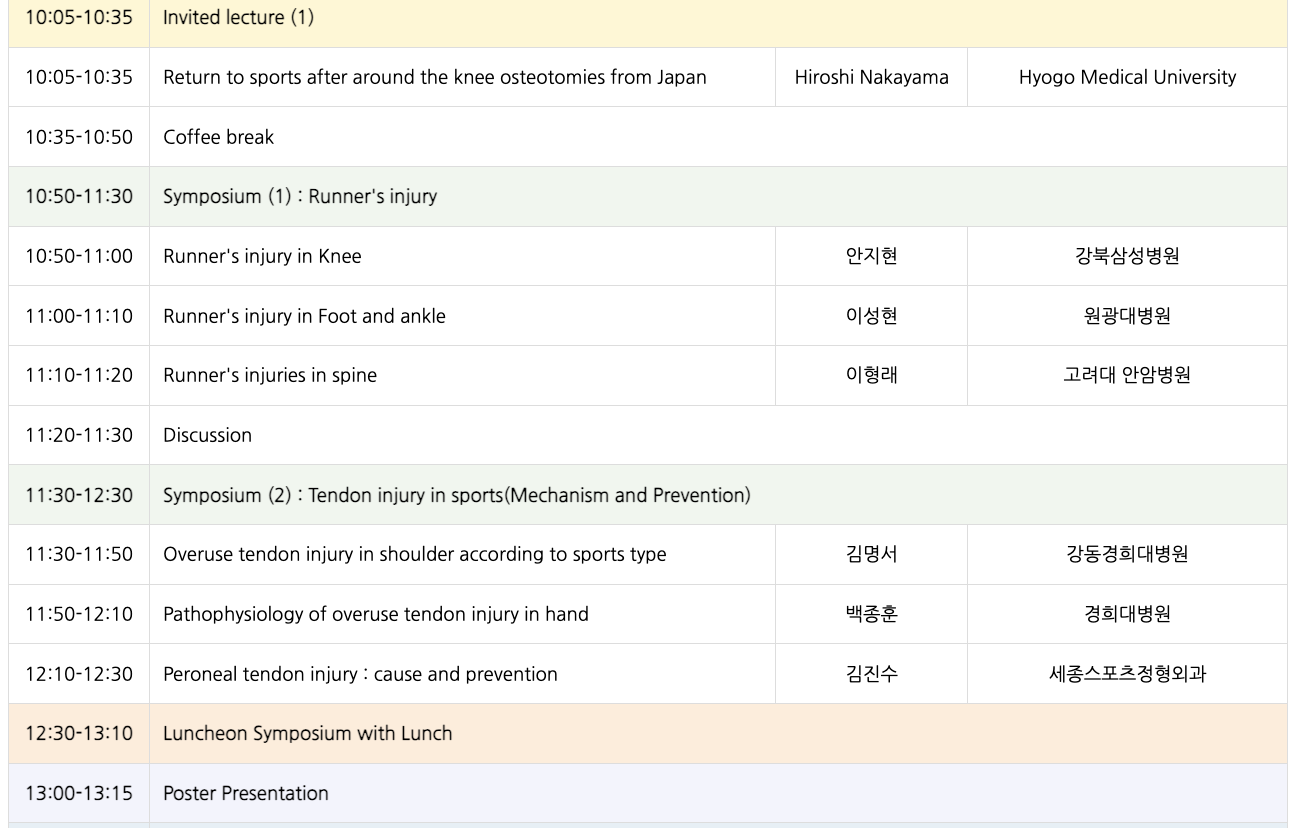Viewport: 1300px width, 828px height.
Task: Select the Return to sports knee osteotomies talk
Action: coord(434,77)
